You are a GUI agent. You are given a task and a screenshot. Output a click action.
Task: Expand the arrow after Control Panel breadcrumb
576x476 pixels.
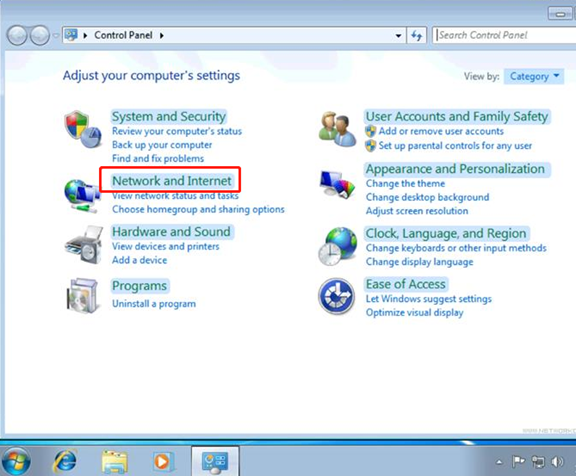[x=162, y=36]
